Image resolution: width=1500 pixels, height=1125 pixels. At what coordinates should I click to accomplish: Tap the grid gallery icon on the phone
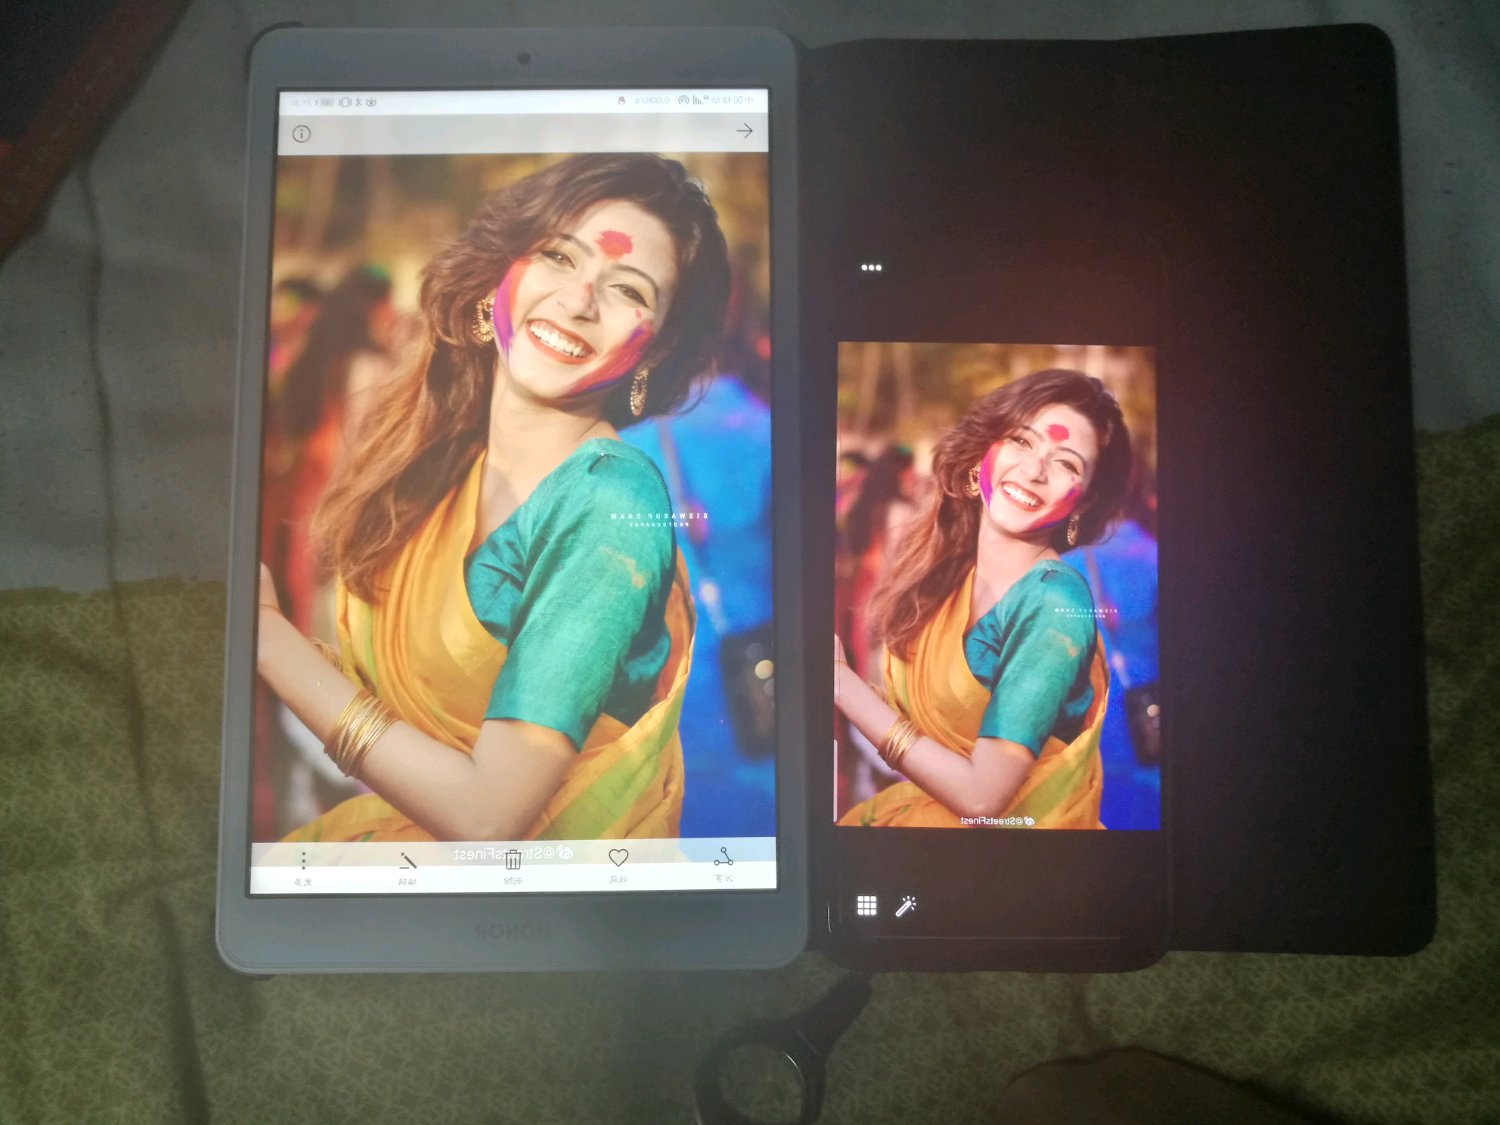coord(867,906)
